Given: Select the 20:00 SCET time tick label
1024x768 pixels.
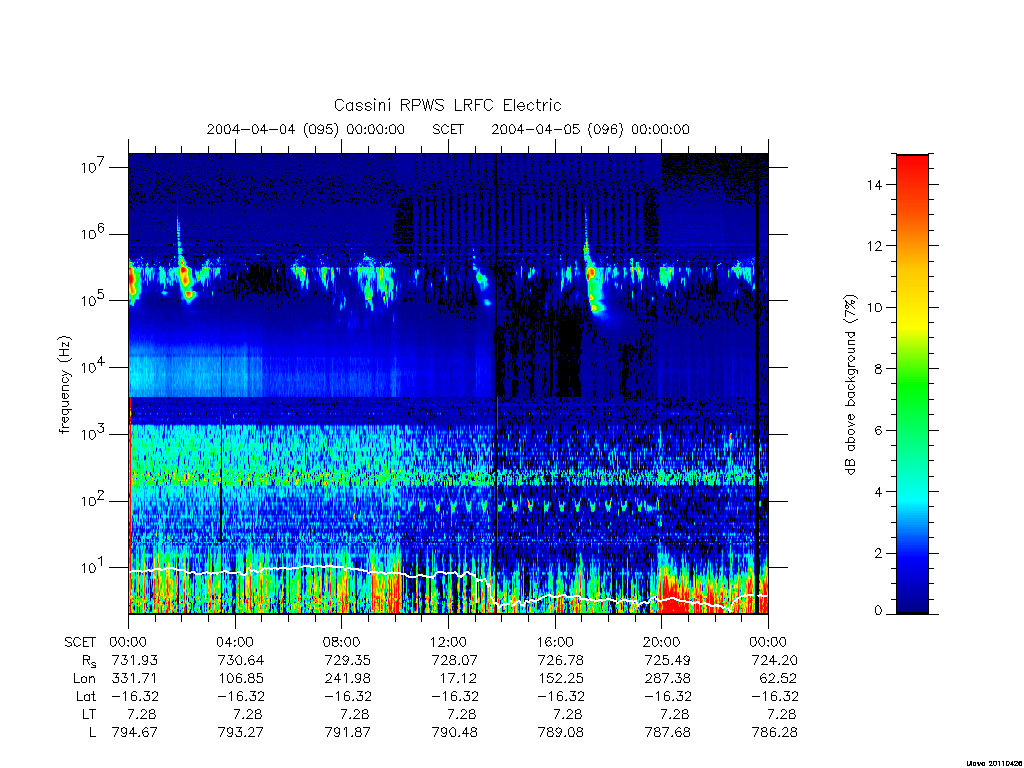Looking at the screenshot, I should click(662, 642).
